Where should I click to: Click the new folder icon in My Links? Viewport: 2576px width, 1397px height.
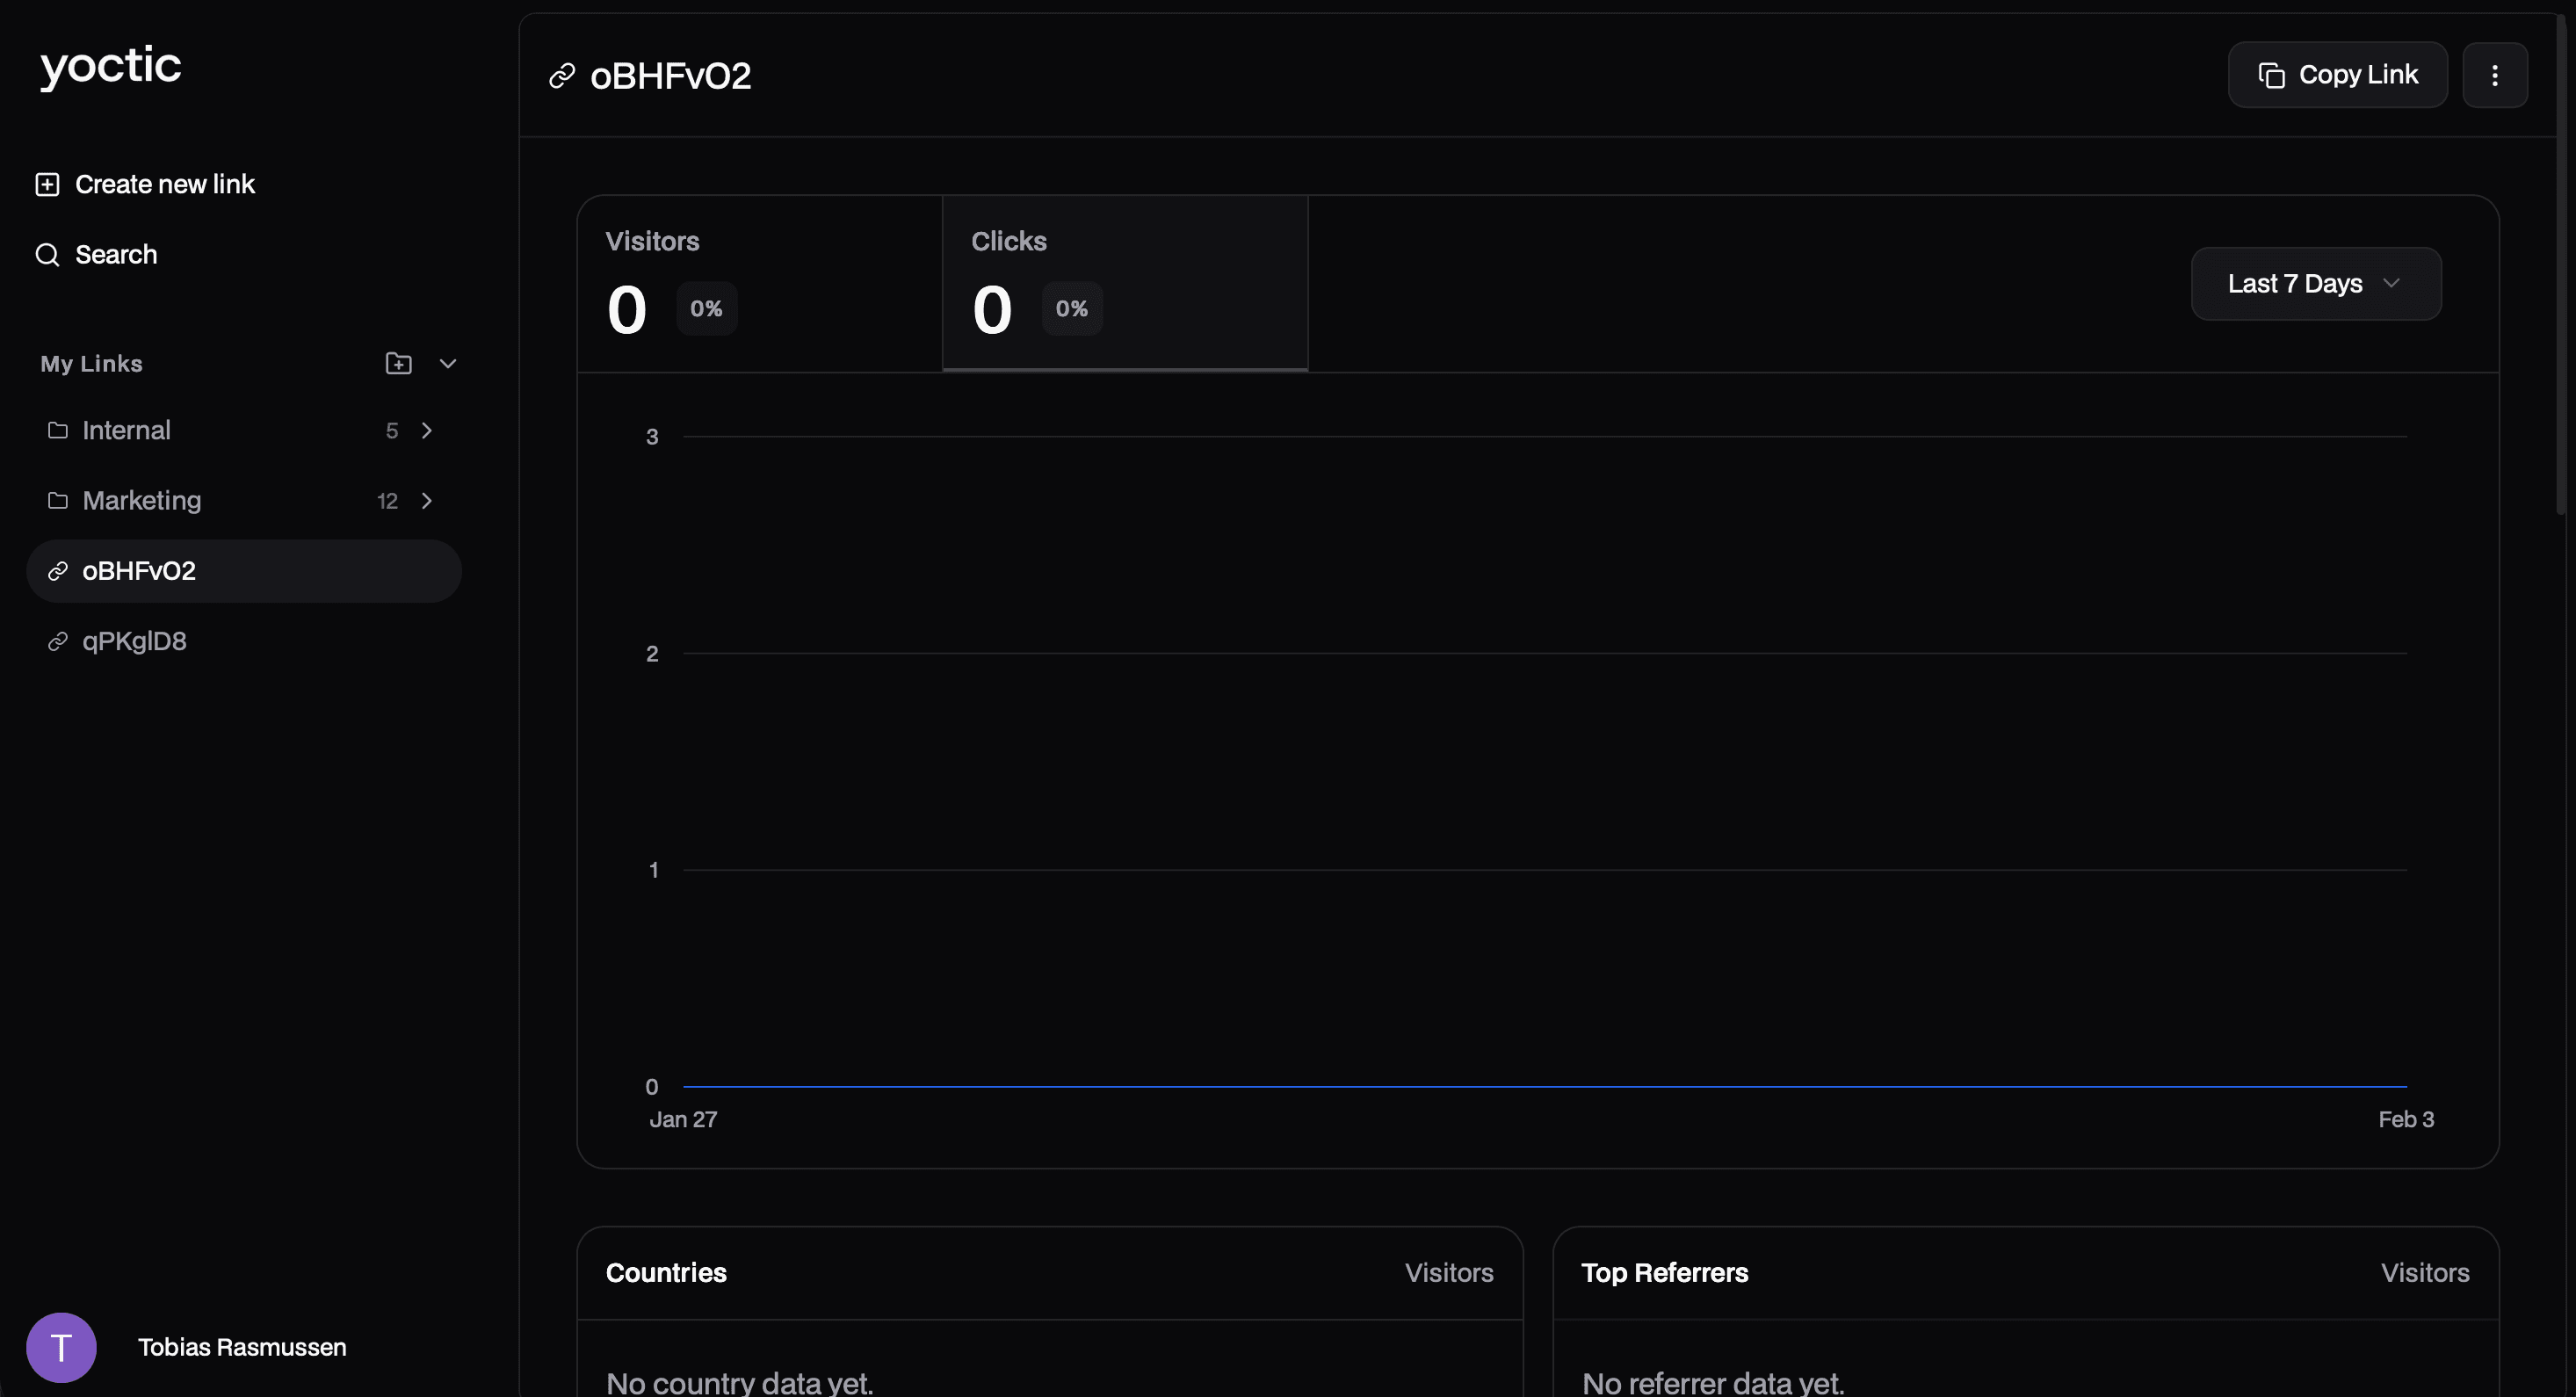tap(398, 364)
